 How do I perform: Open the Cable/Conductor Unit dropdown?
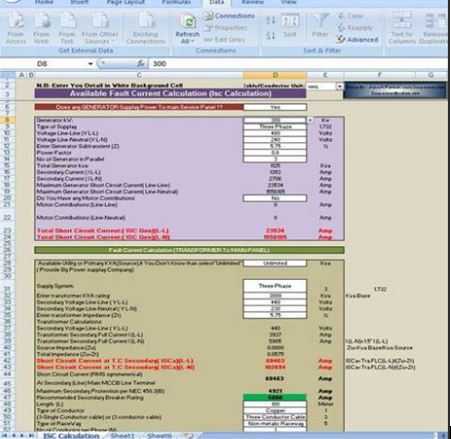339,87
